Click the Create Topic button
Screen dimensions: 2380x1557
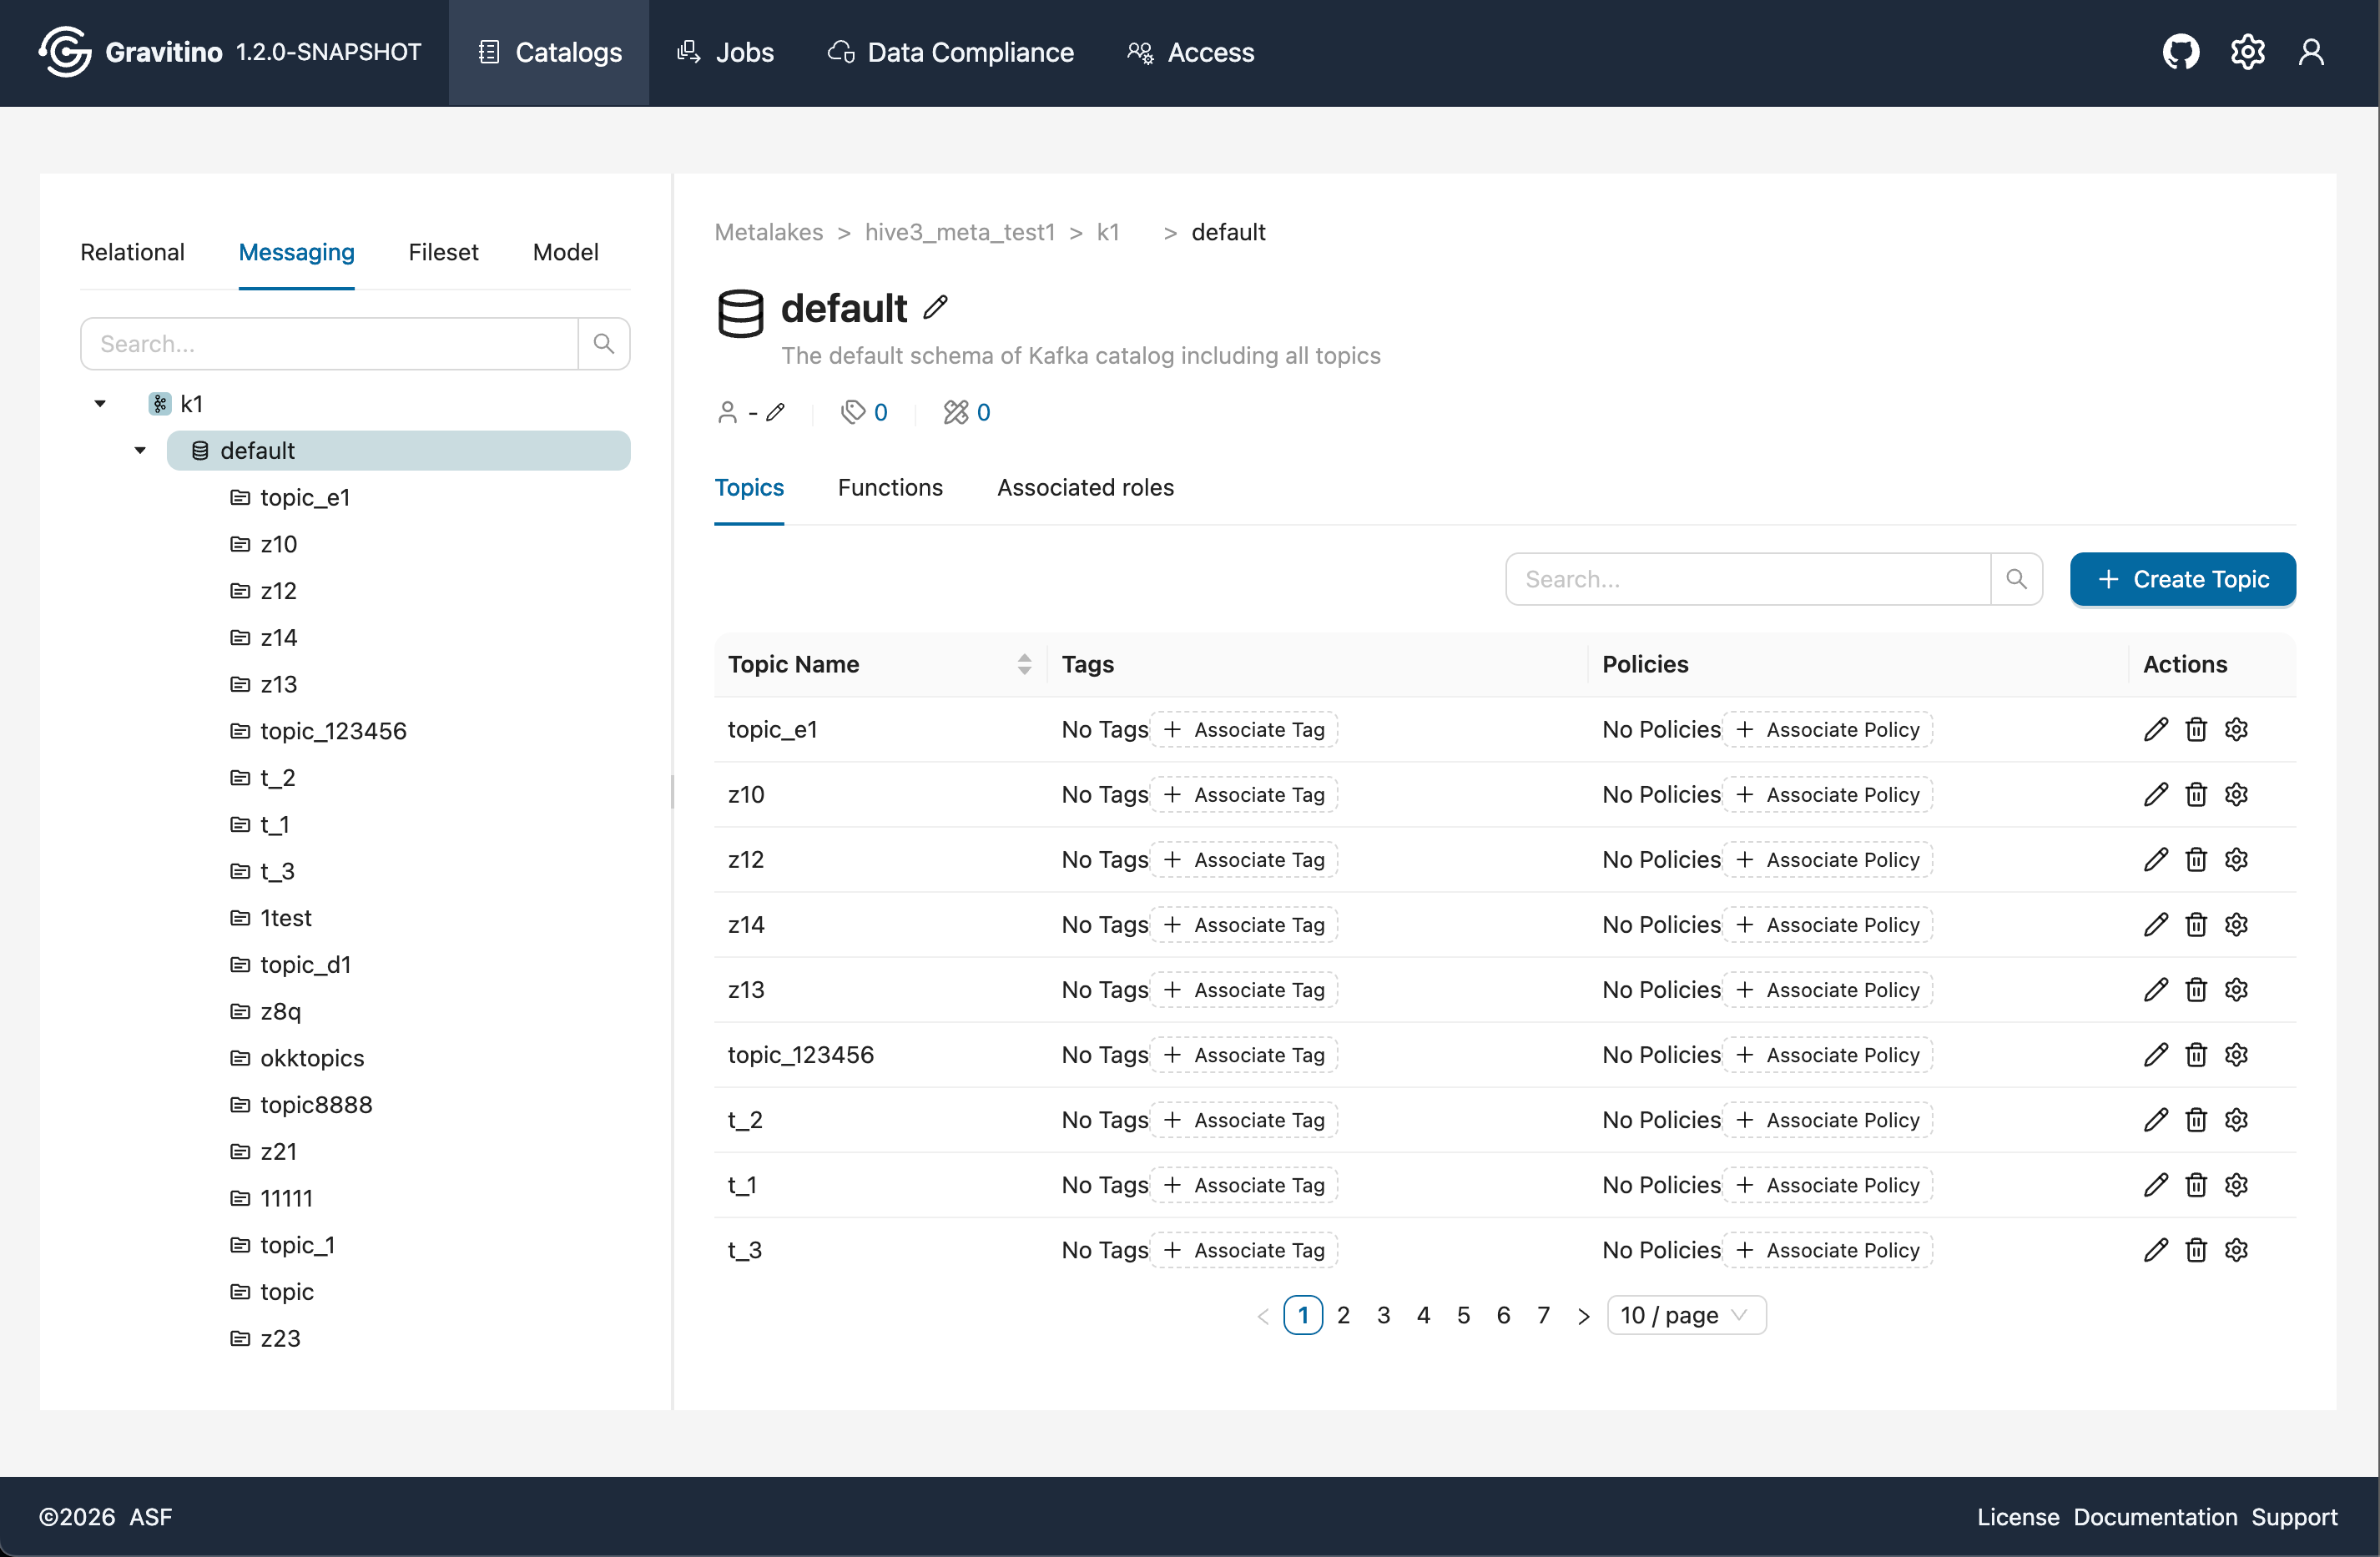pyautogui.click(x=2183, y=579)
